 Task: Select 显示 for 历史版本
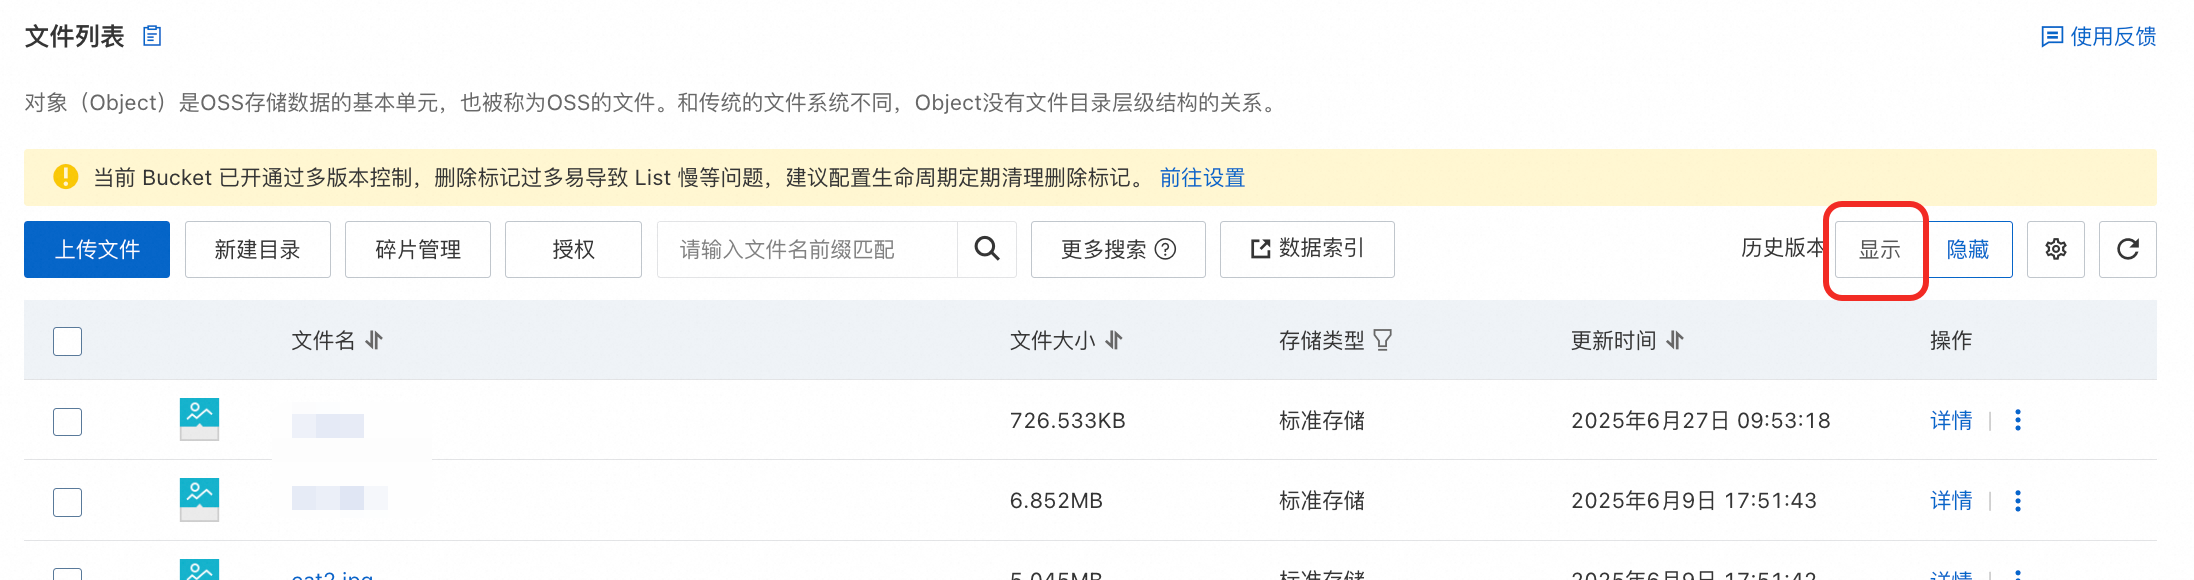tap(1879, 250)
